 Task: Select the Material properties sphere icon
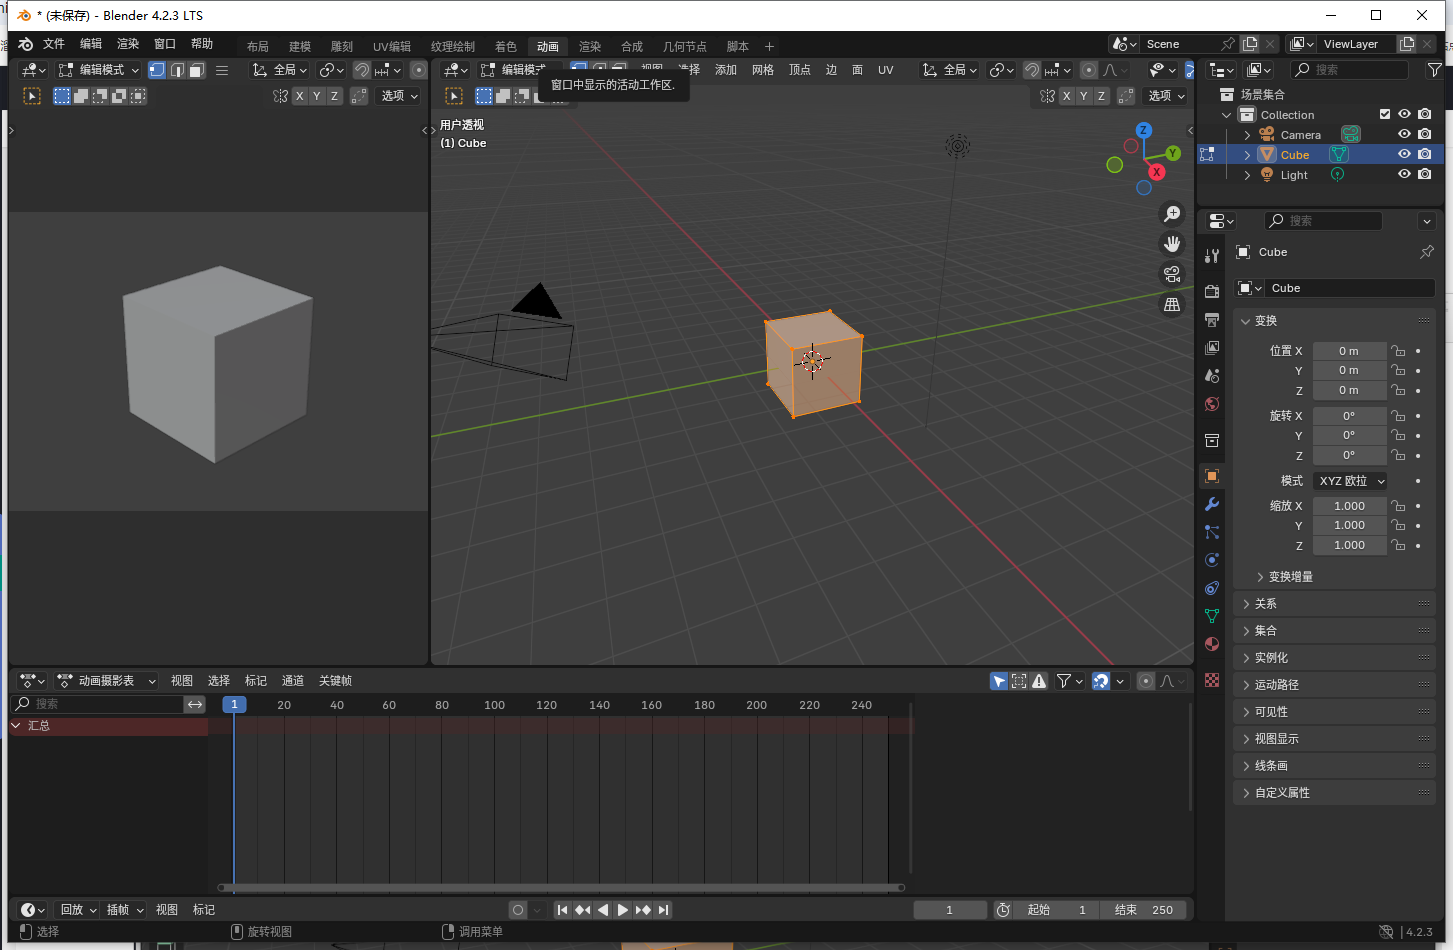pyautogui.click(x=1211, y=644)
